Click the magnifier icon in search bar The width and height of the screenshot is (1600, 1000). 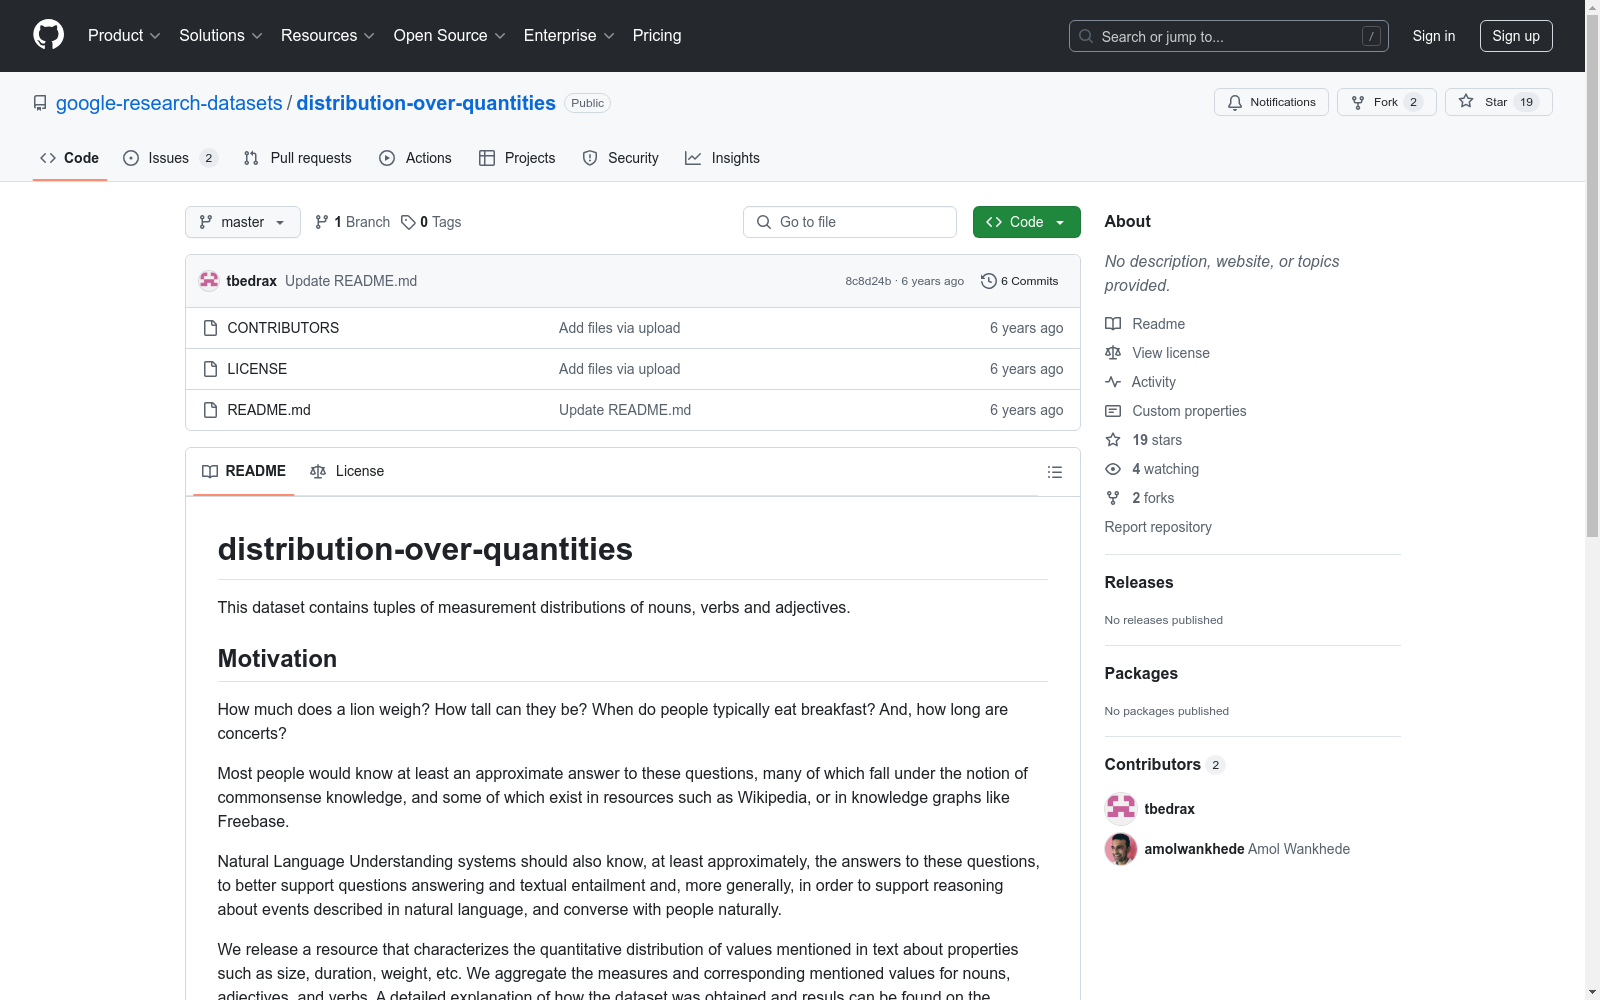1086,36
